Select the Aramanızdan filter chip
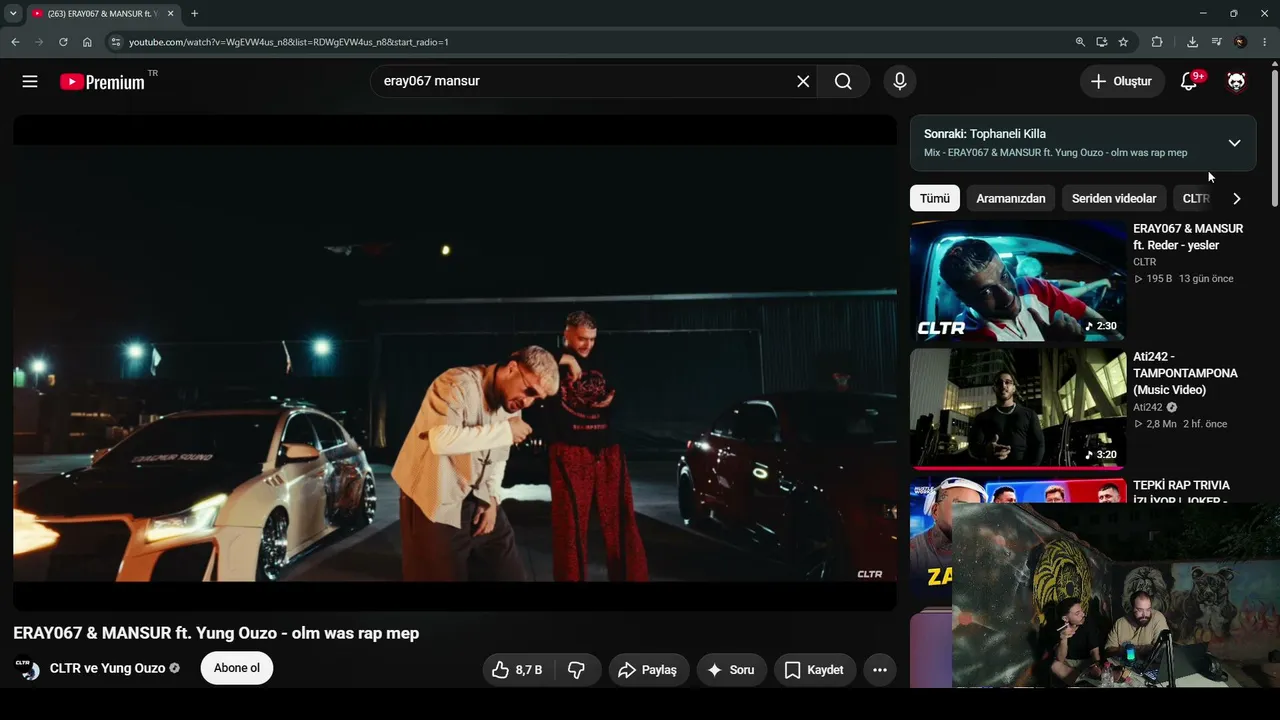This screenshot has height=720, width=1280. click(x=1011, y=198)
